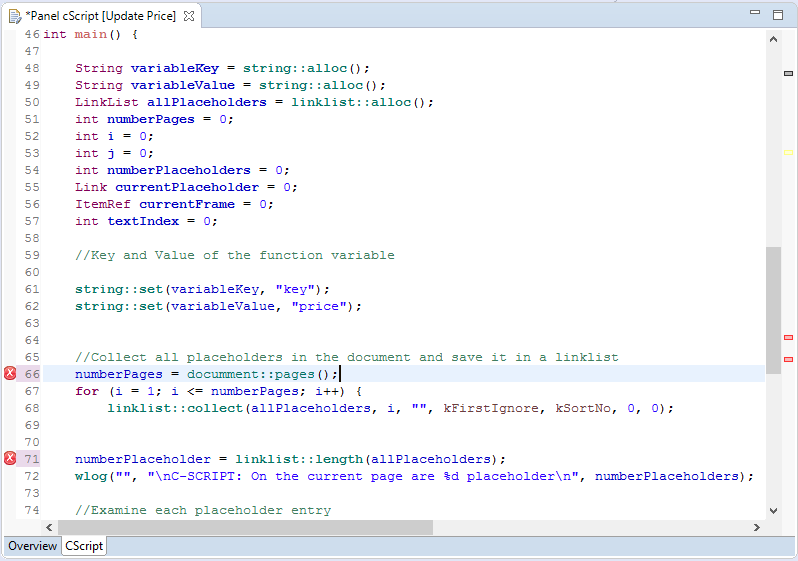Switch to the Overview tab
This screenshot has width=798, height=561.
pos(32,546)
